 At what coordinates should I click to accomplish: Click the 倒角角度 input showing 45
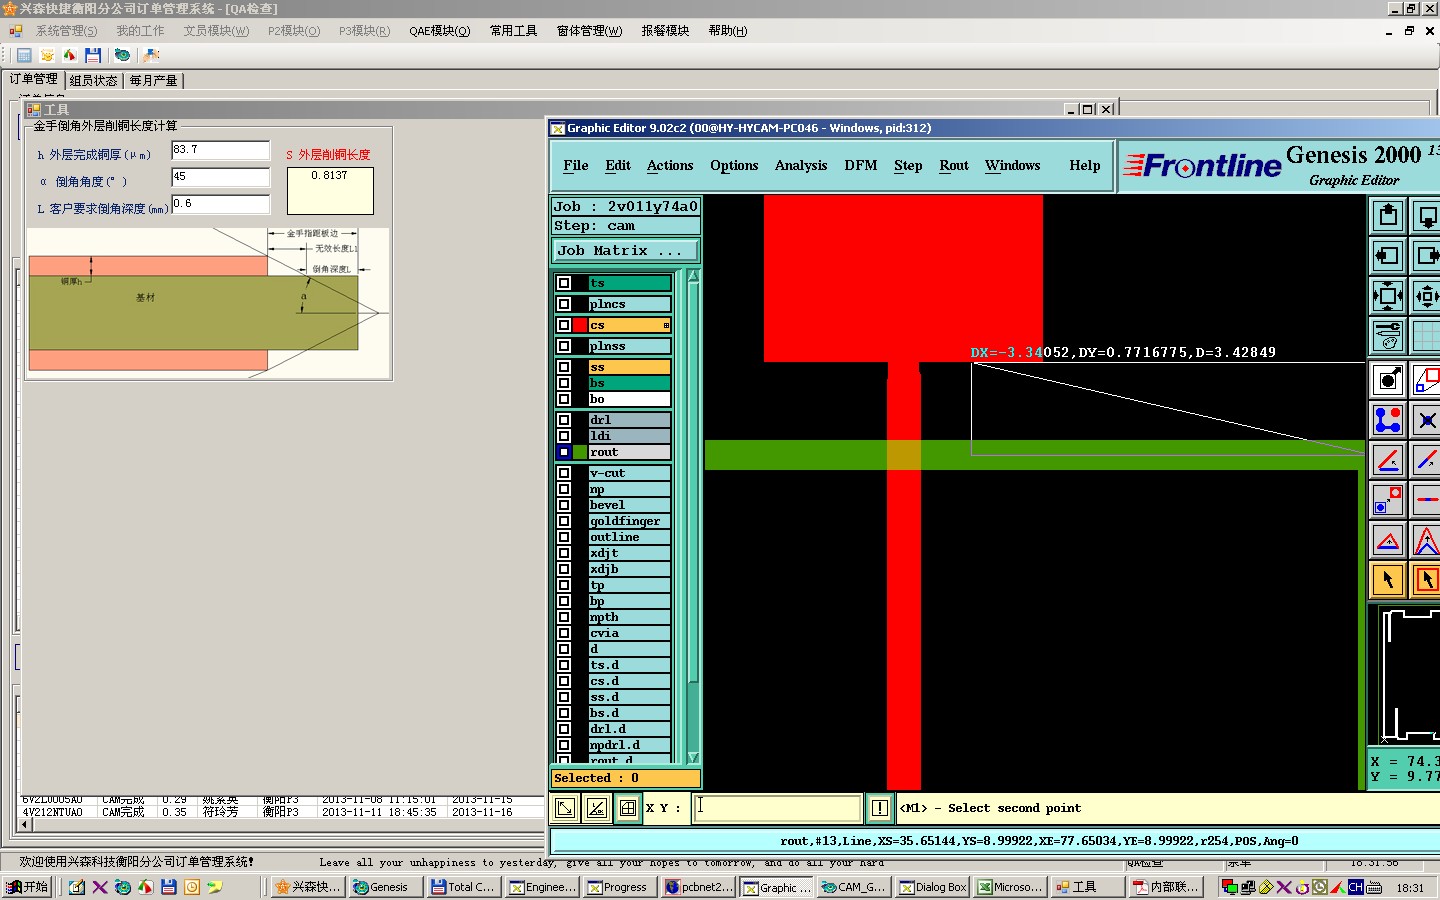click(220, 177)
